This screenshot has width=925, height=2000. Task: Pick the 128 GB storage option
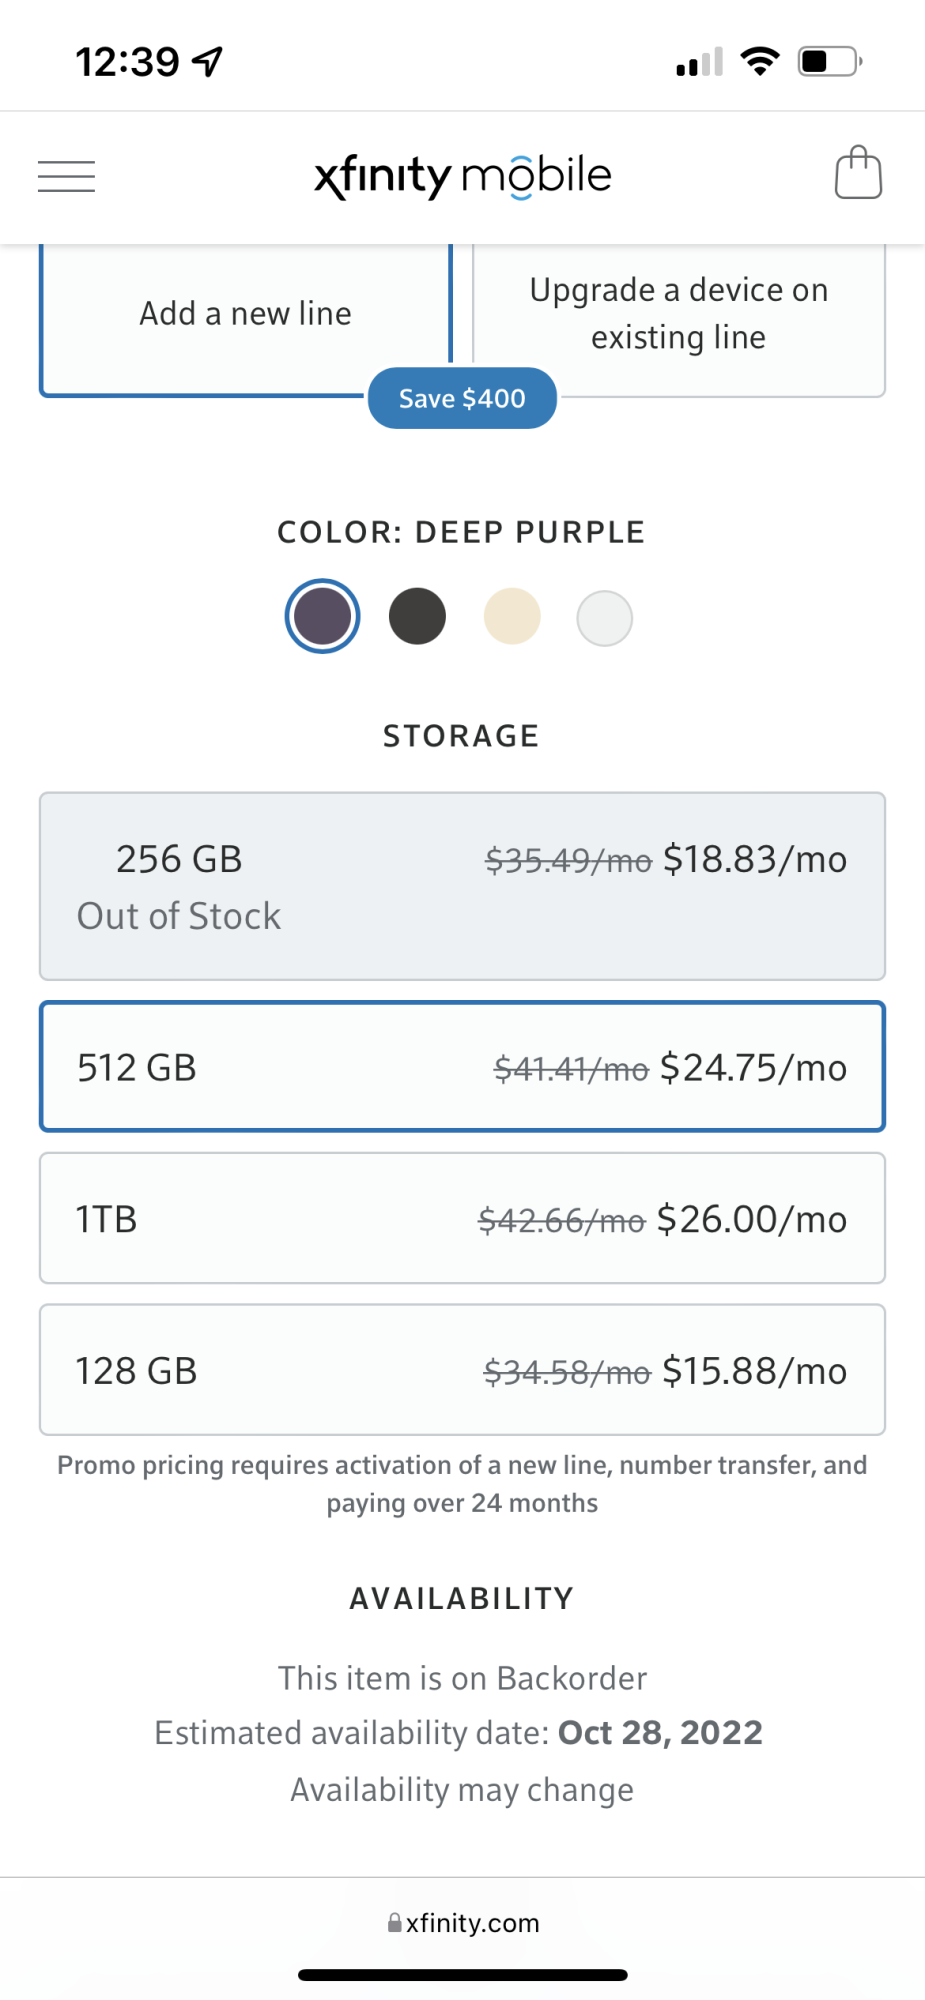462,1370
